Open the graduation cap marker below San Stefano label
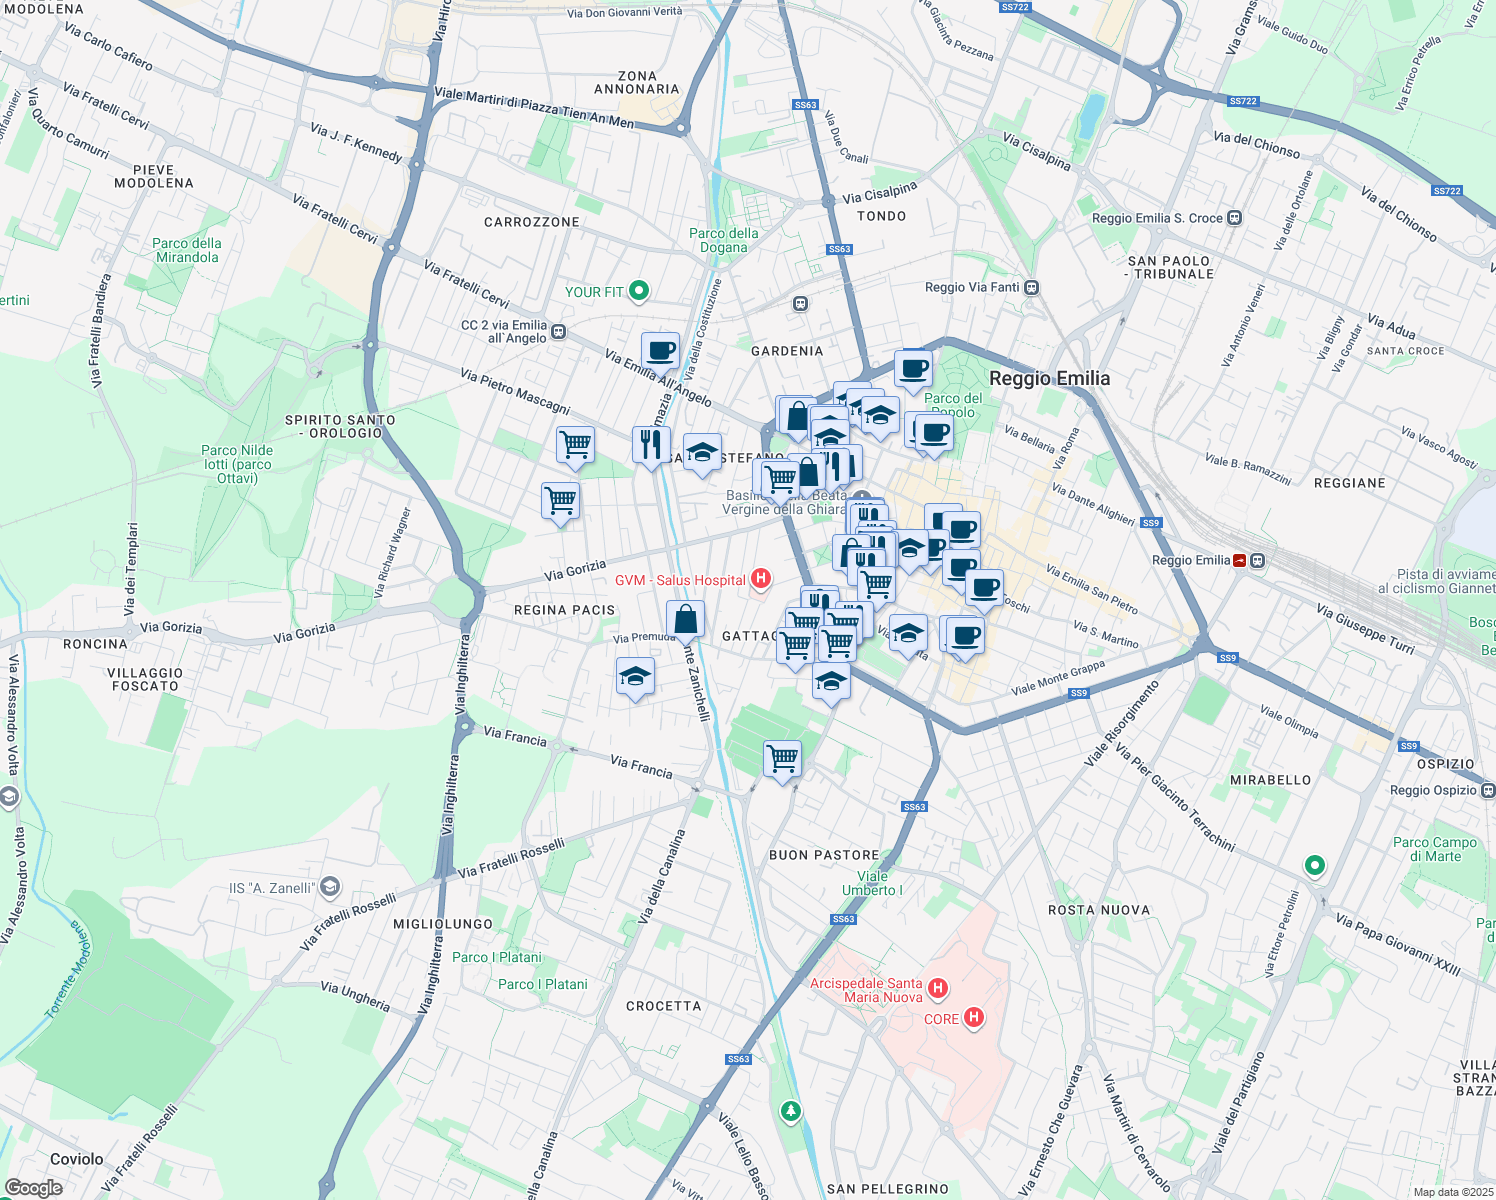Image resolution: width=1496 pixels, height=1200 pixels. 703,450
